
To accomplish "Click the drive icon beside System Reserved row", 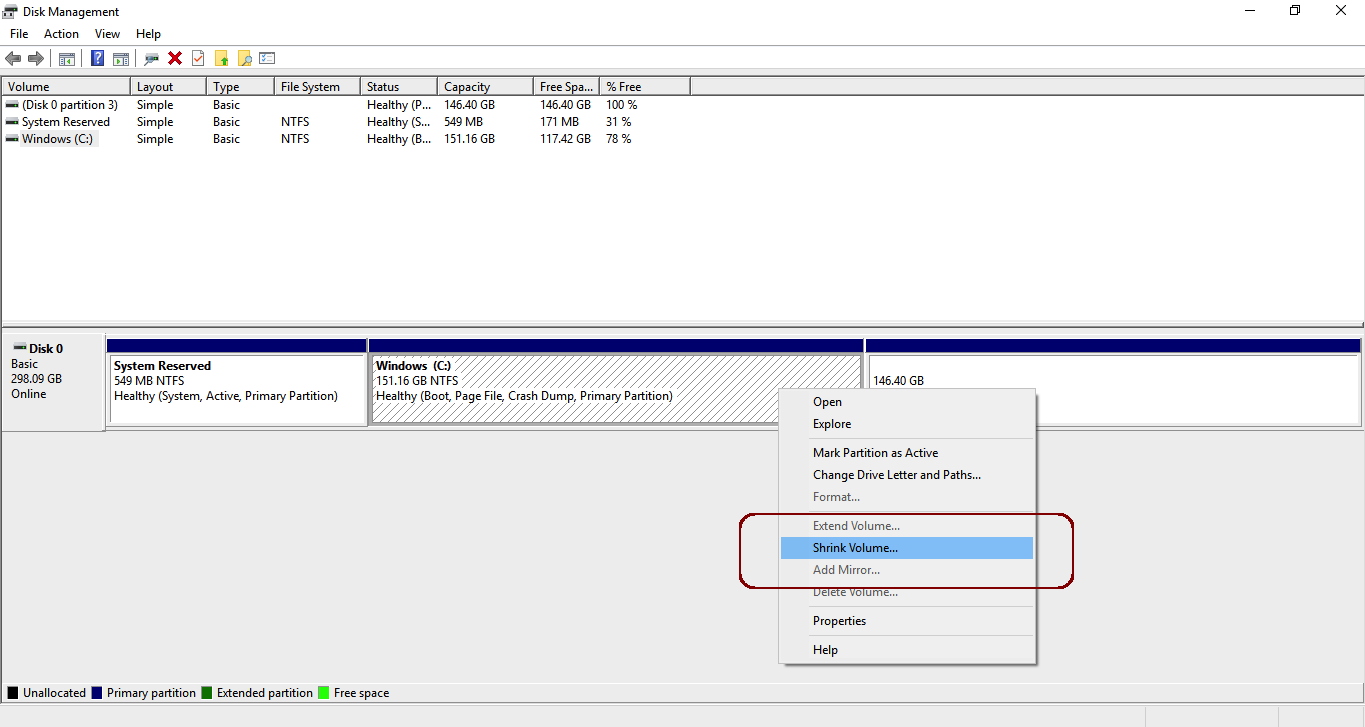I will (12, 122).
